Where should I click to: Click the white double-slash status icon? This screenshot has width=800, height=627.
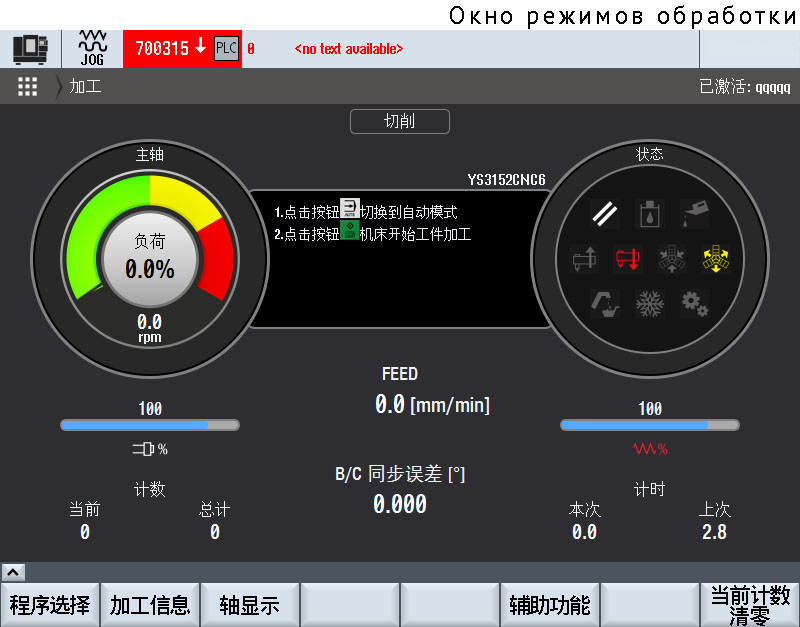coord(605,213)
